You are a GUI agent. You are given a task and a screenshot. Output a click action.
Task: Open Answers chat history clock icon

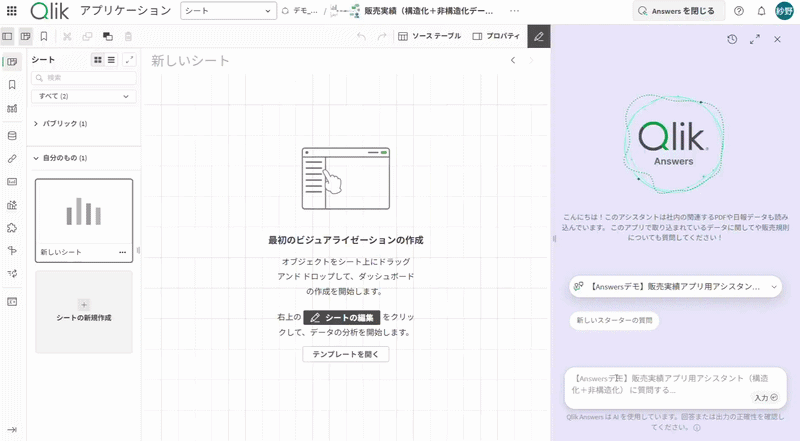pyautogui.click(x=732, y=39)
